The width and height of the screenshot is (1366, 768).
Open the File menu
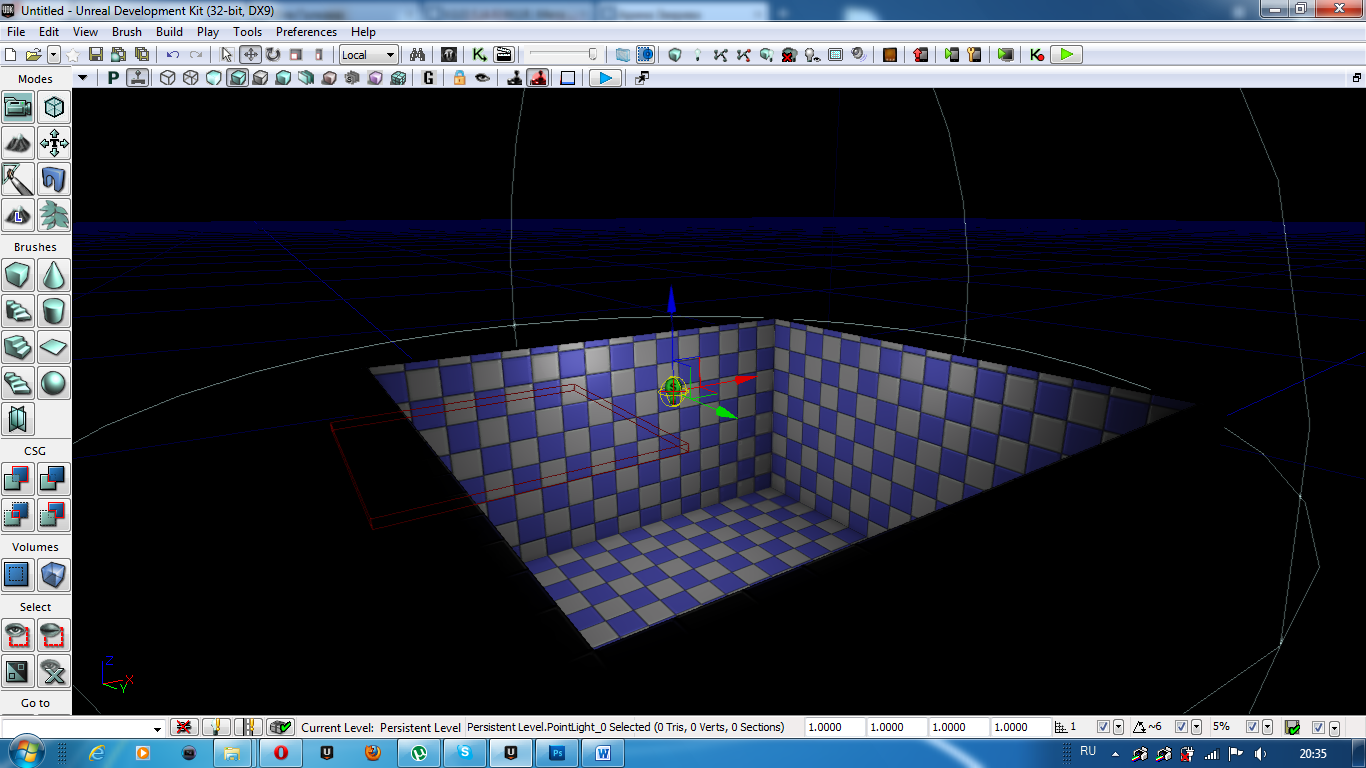pos(16,32)
